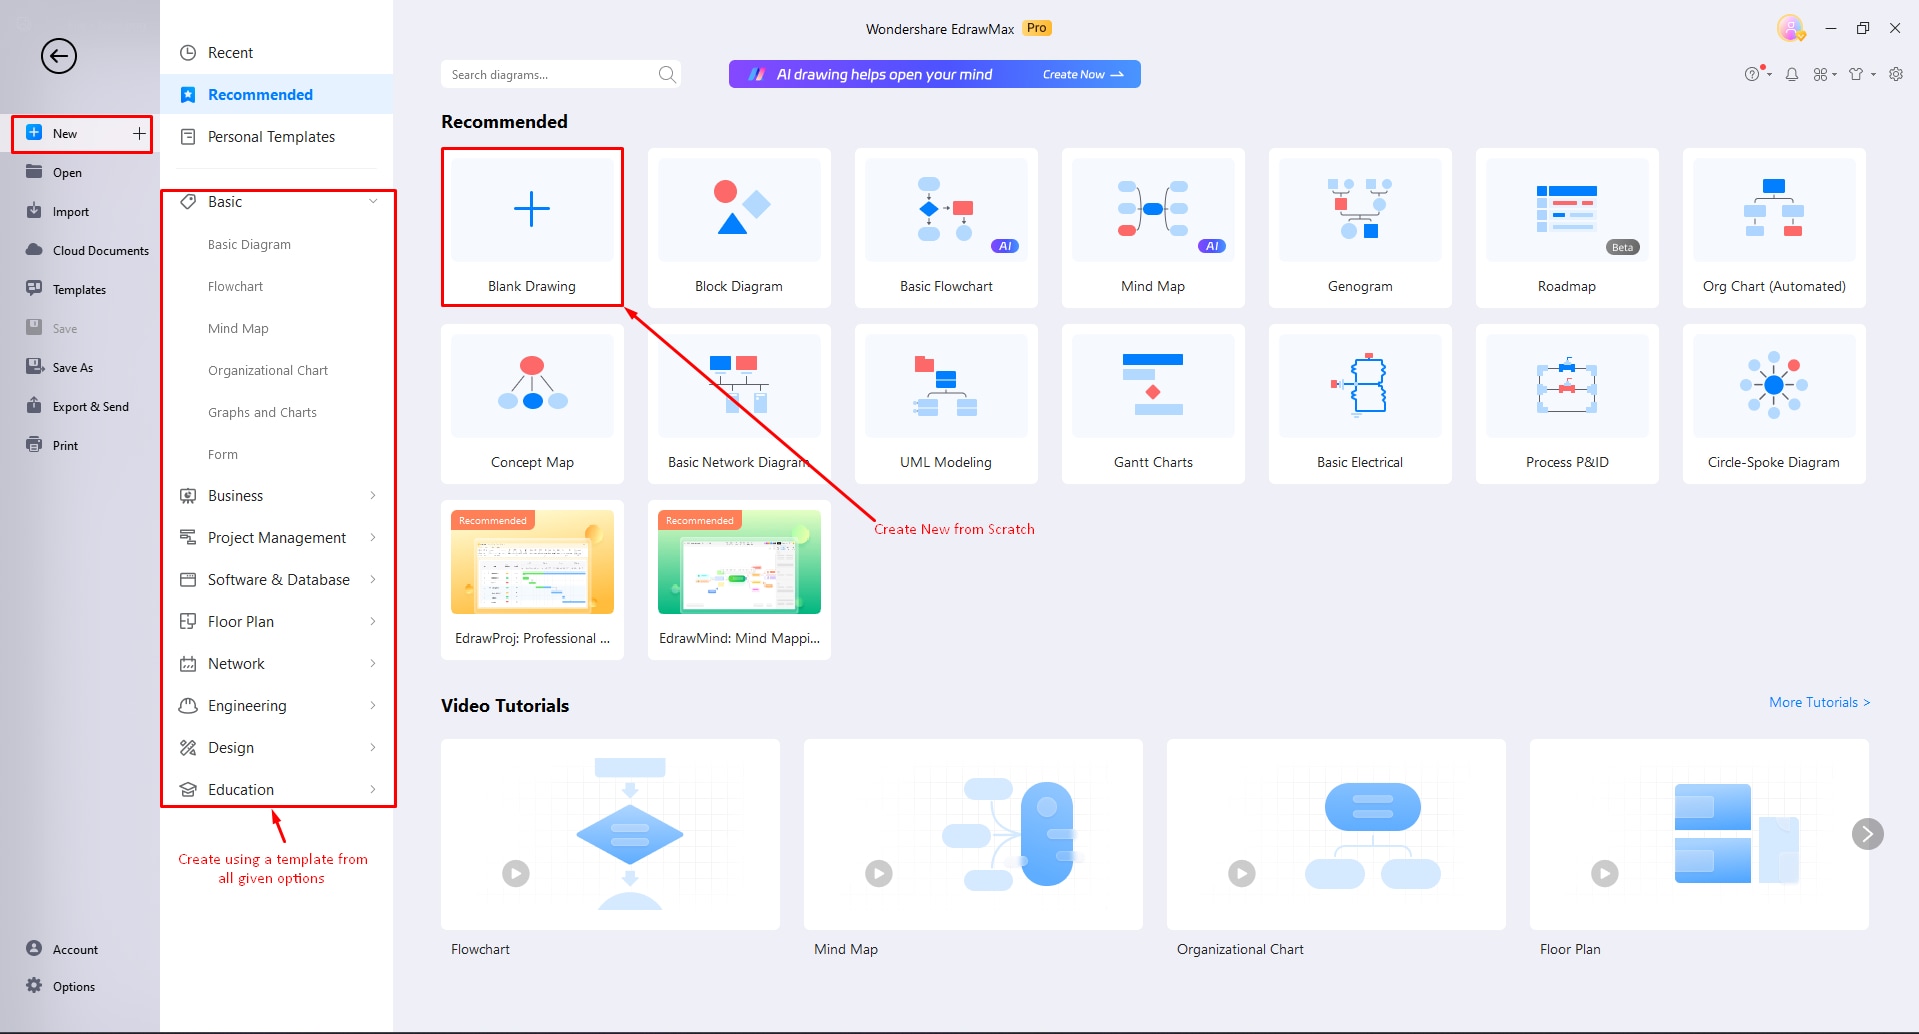Expand the Network category
This screenshot has width=1919, height=1034.
373,663
